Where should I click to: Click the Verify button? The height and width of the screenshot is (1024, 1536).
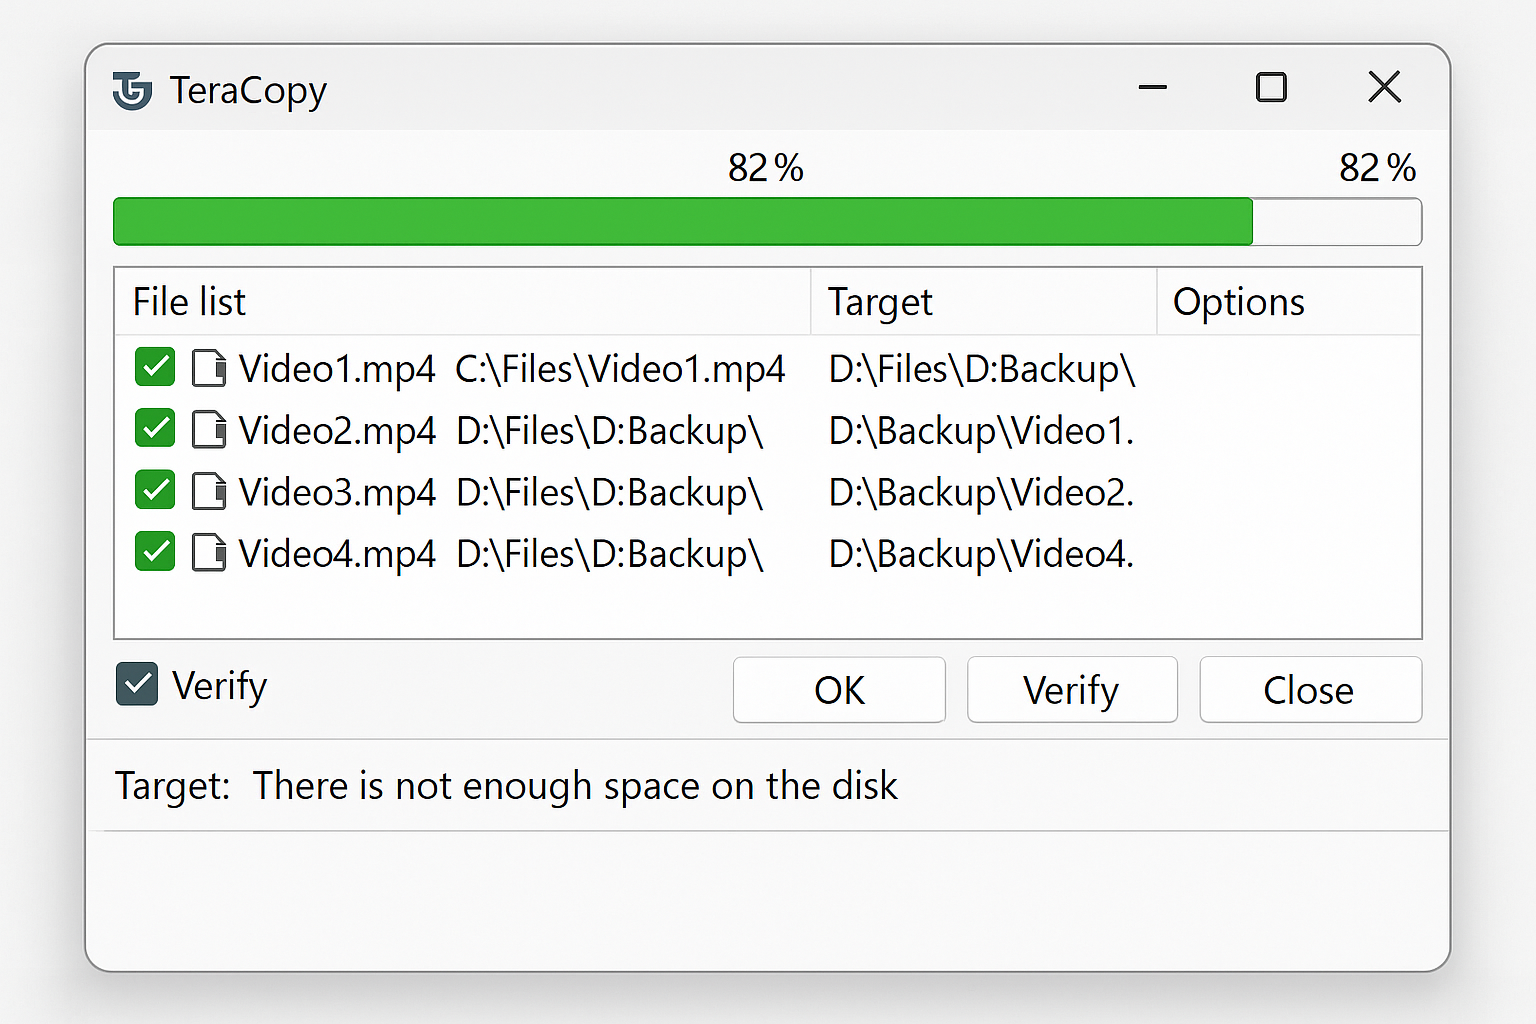point(1071,690)
